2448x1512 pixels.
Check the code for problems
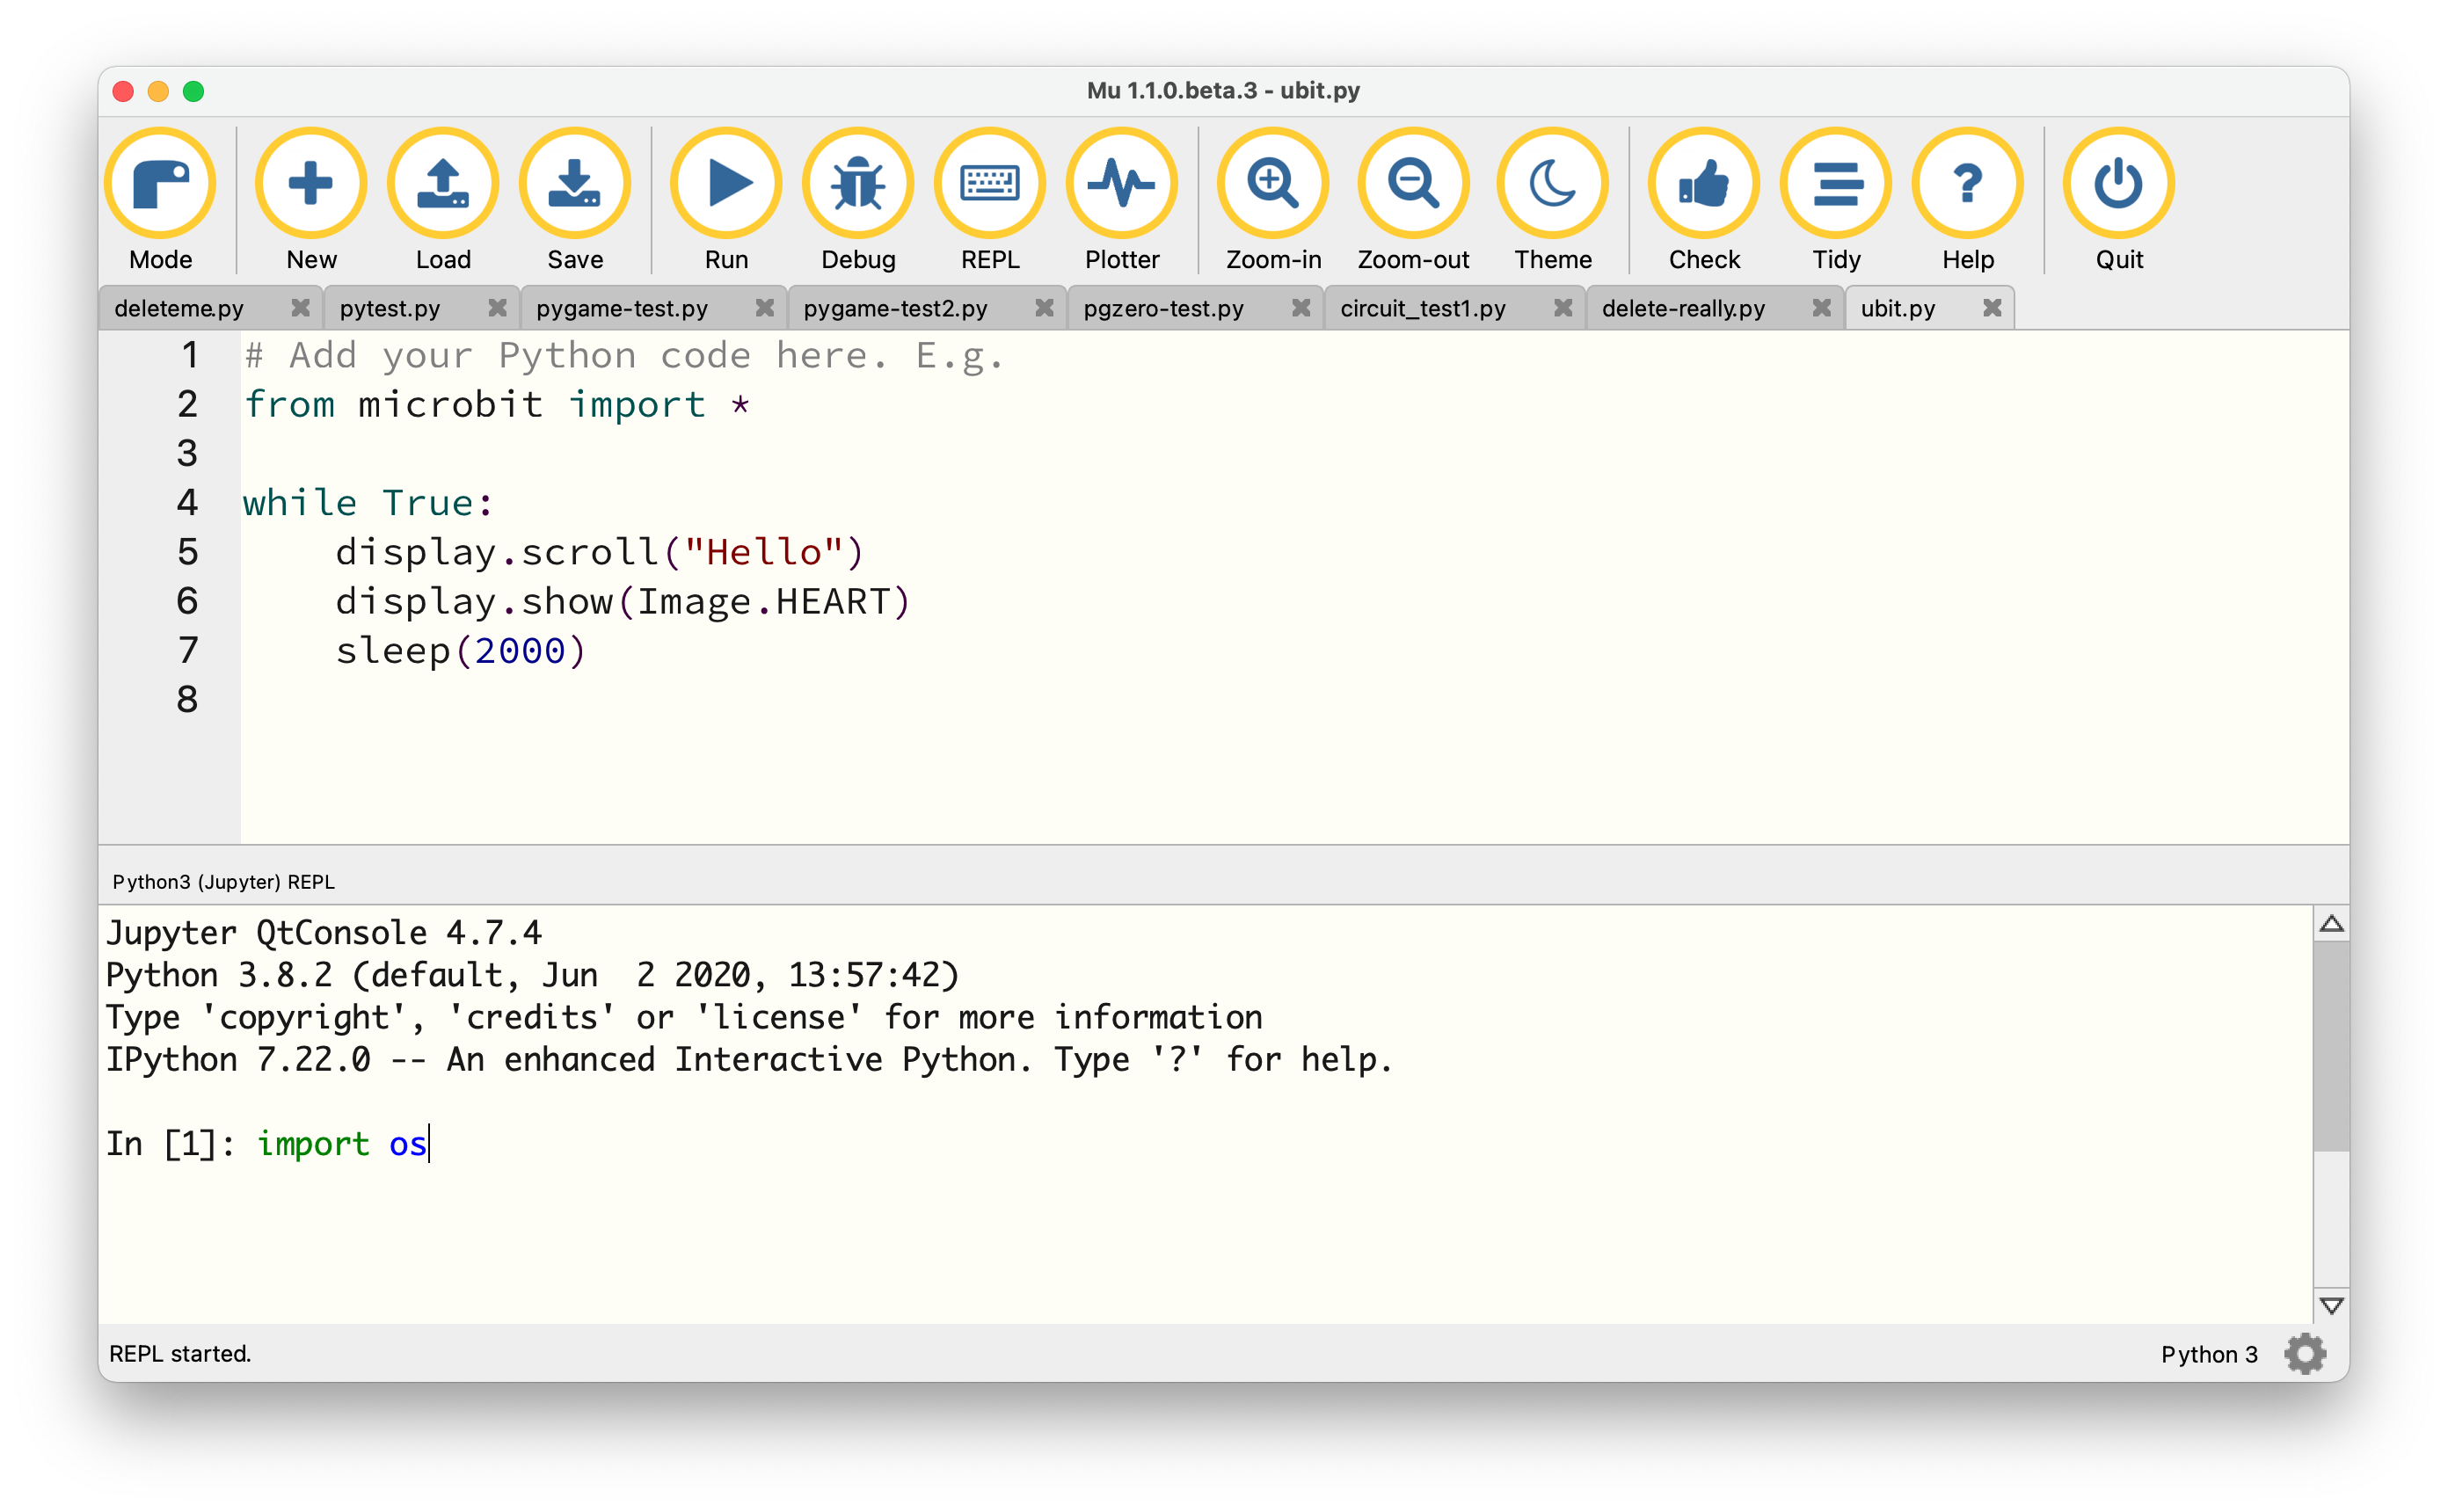coord(1703,184)
